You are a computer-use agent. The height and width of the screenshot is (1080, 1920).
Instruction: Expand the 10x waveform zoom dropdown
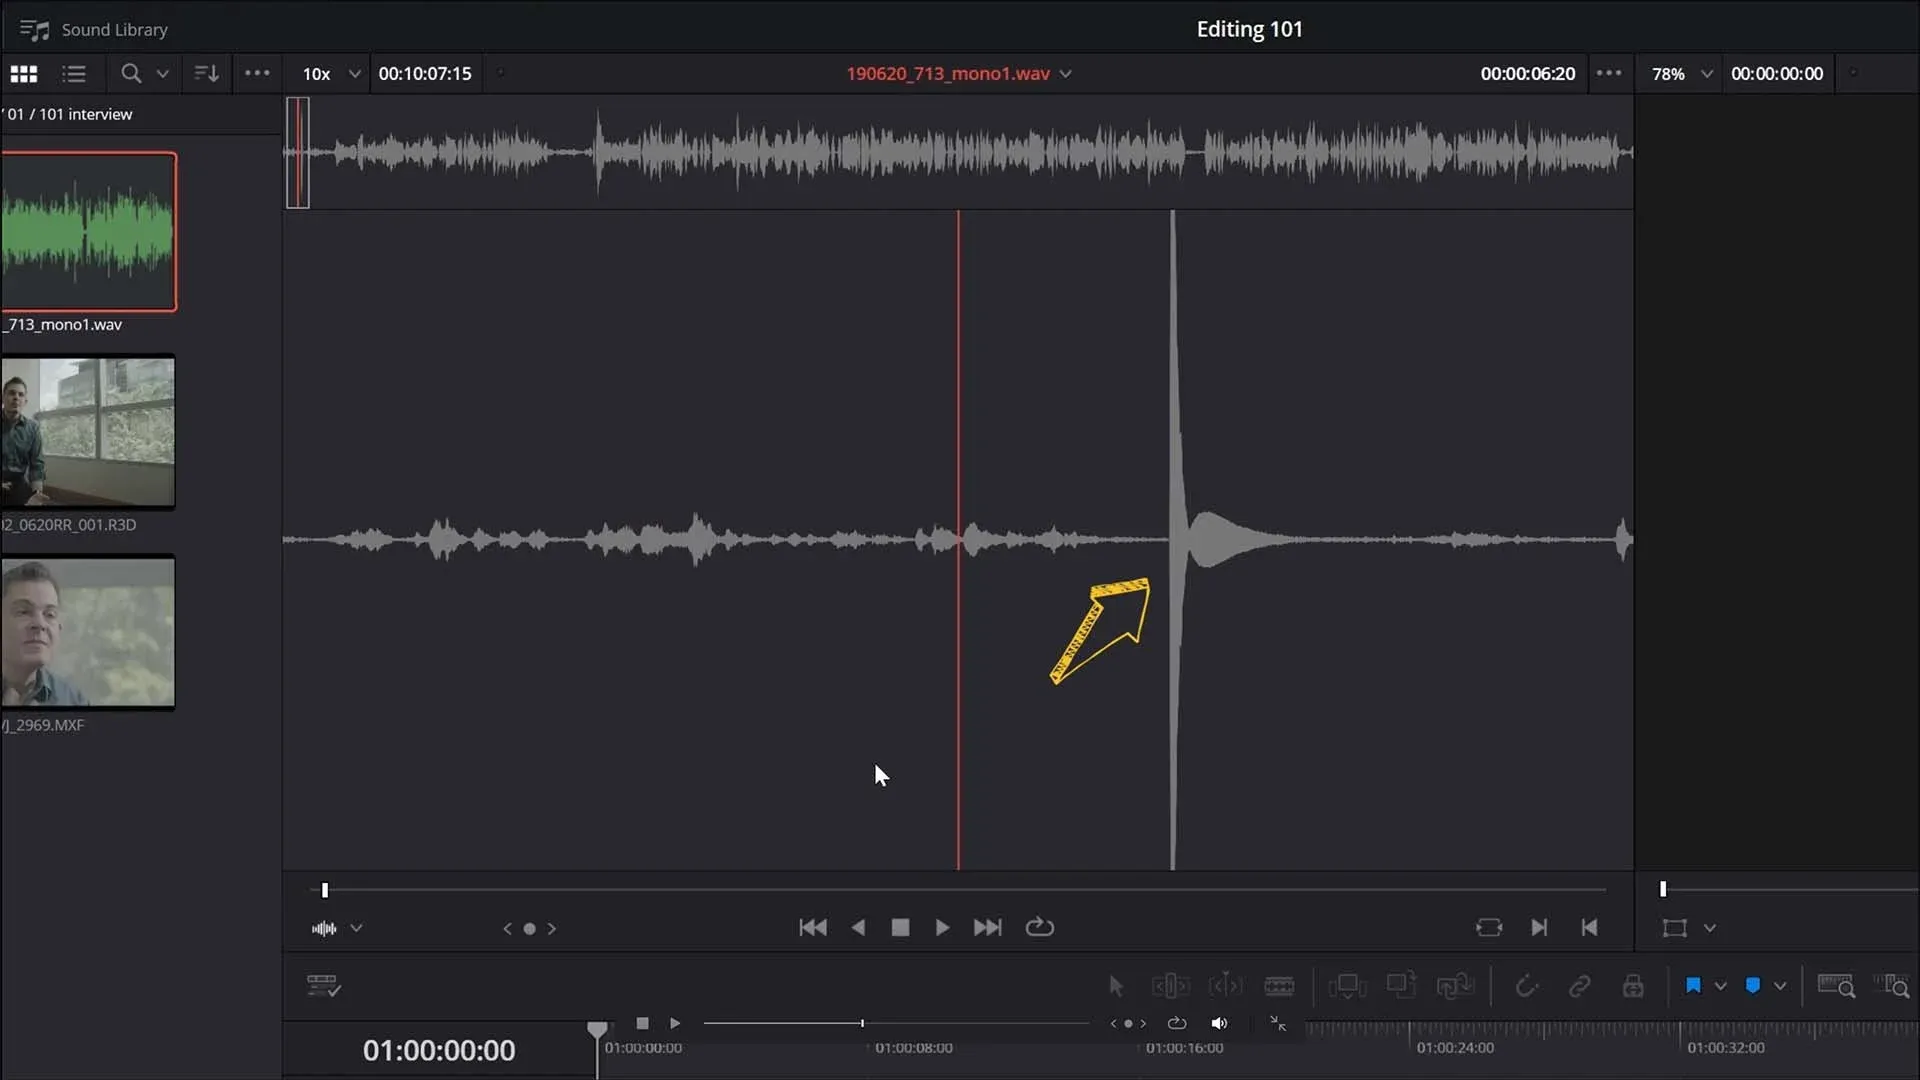point(354,74)
